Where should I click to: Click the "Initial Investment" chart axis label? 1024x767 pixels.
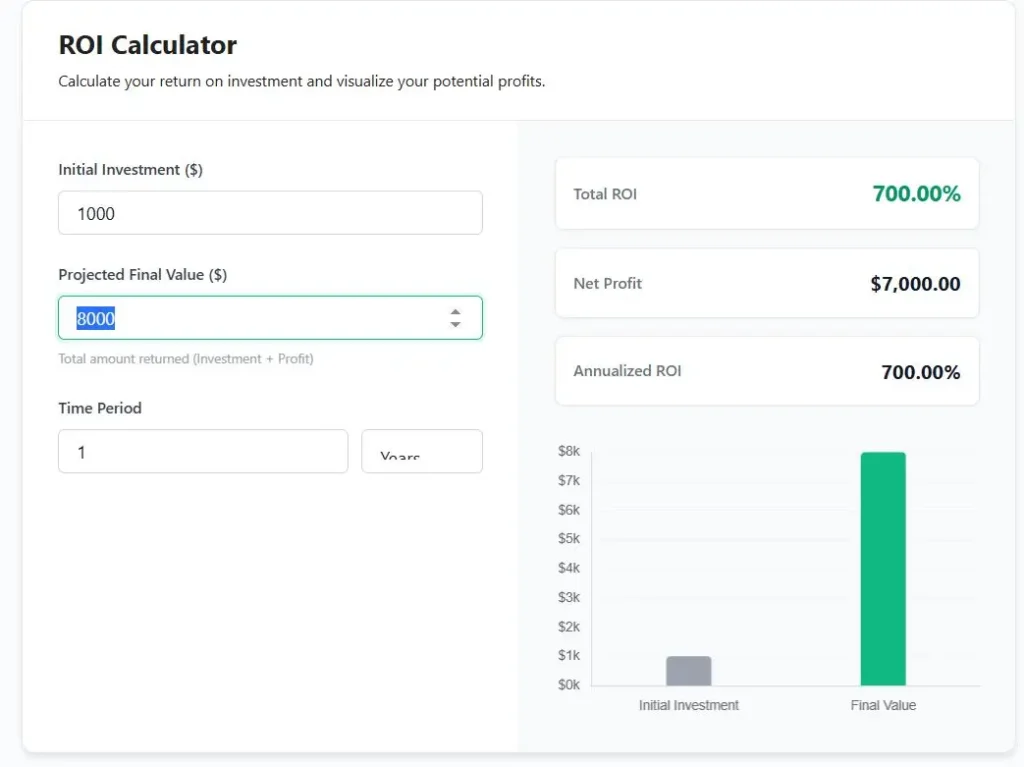pyautogui.click(x=688, y=705)
